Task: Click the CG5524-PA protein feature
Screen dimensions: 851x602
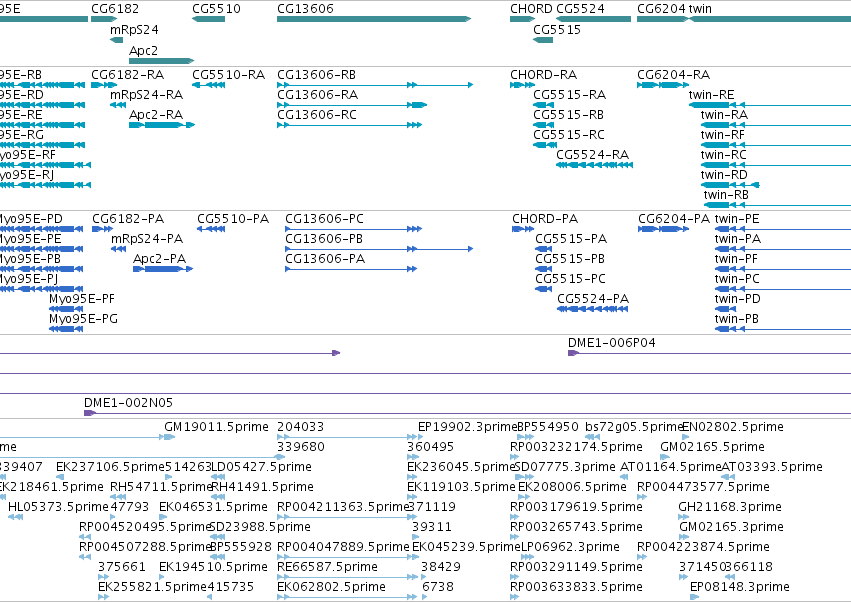Action: tap(593, 309)
